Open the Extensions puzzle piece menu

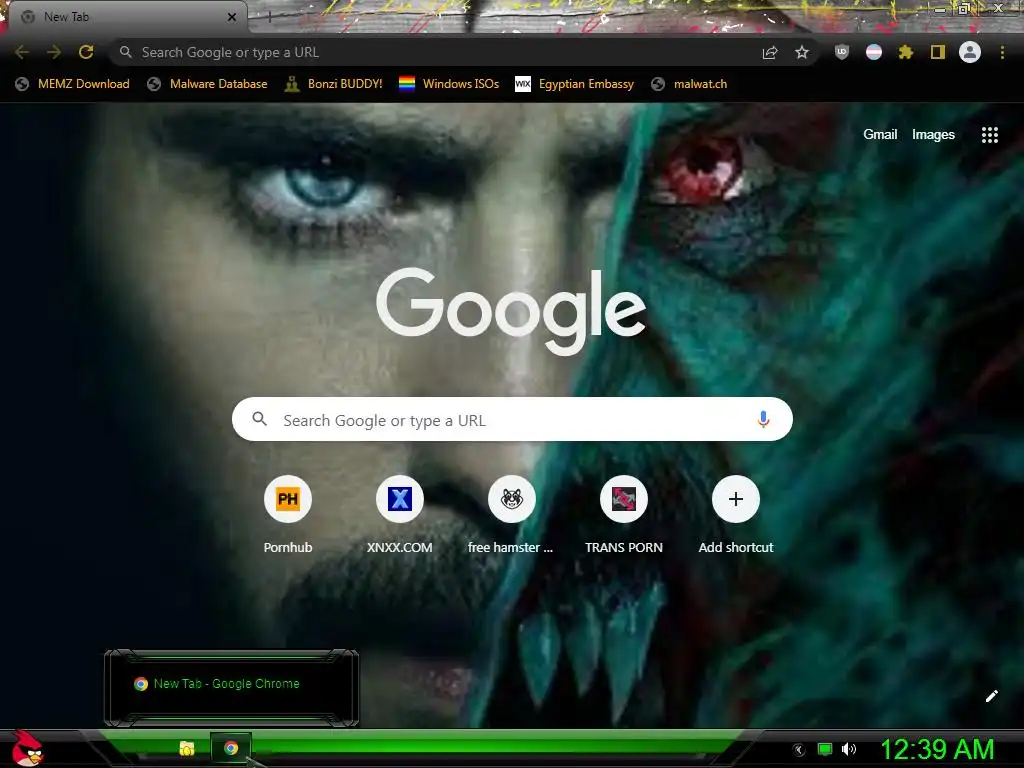[x=906, y=52]
